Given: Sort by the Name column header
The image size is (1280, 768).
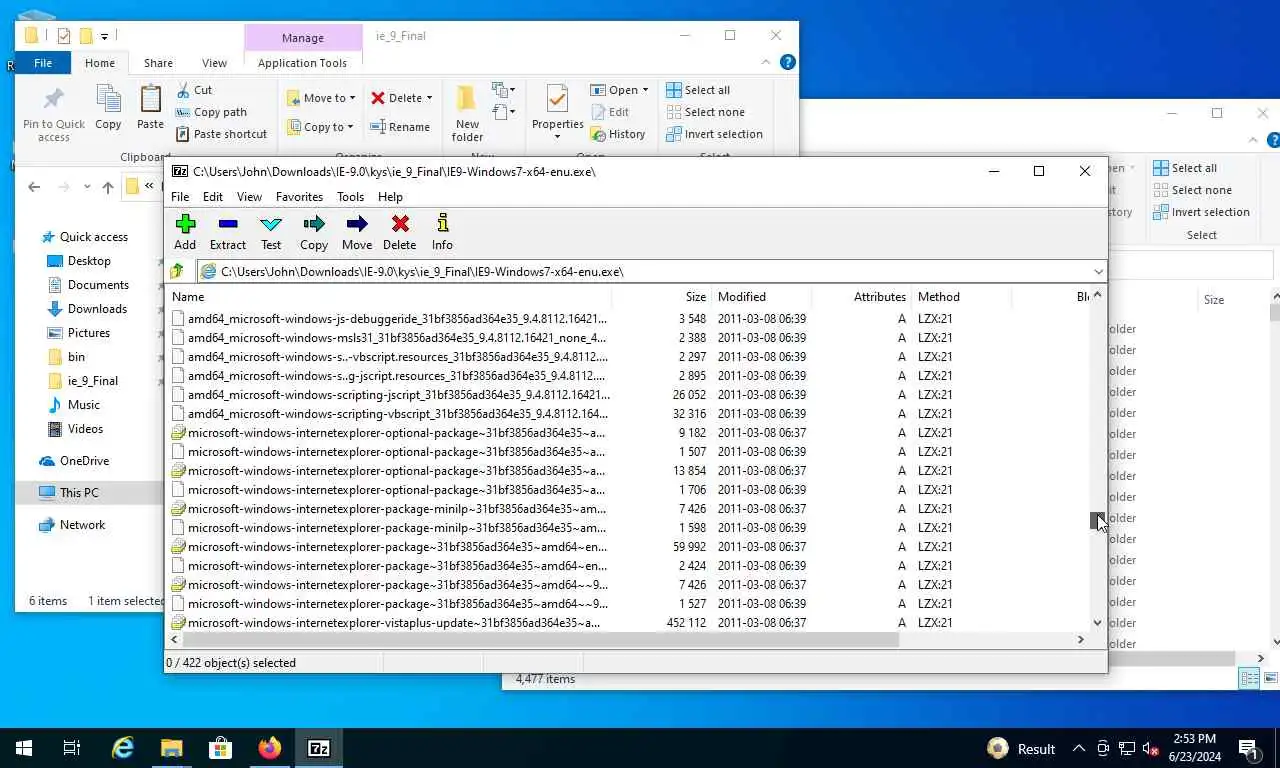Looking at the screenshot, I should tap(389, 297).
